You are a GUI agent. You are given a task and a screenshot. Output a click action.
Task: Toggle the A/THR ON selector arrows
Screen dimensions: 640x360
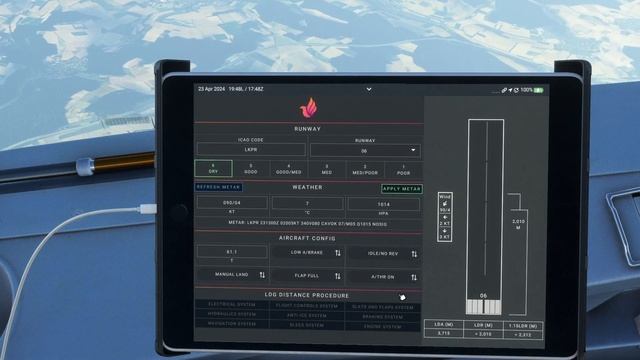point(414,278)
